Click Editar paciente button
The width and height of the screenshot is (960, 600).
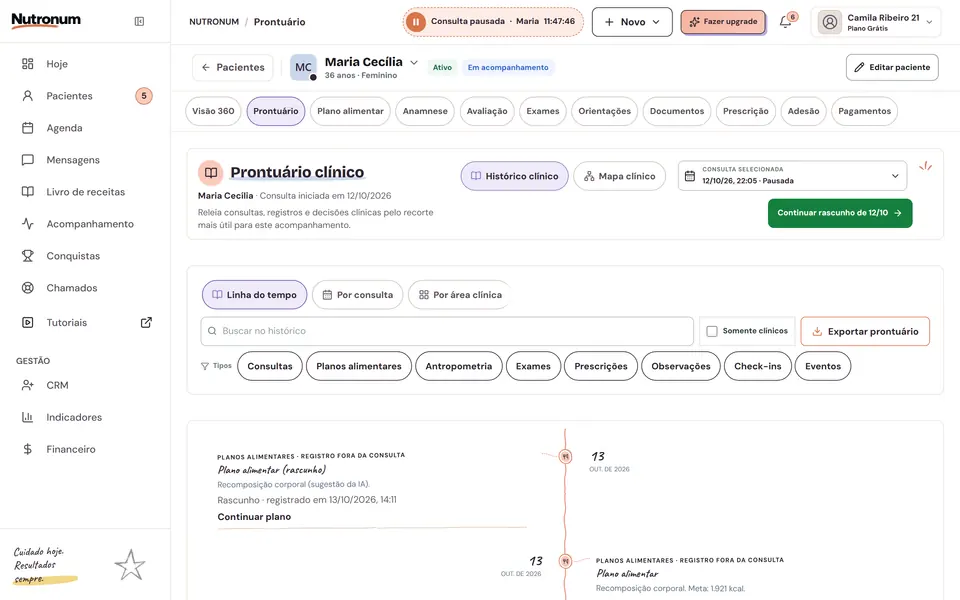(x=892, y=67)
